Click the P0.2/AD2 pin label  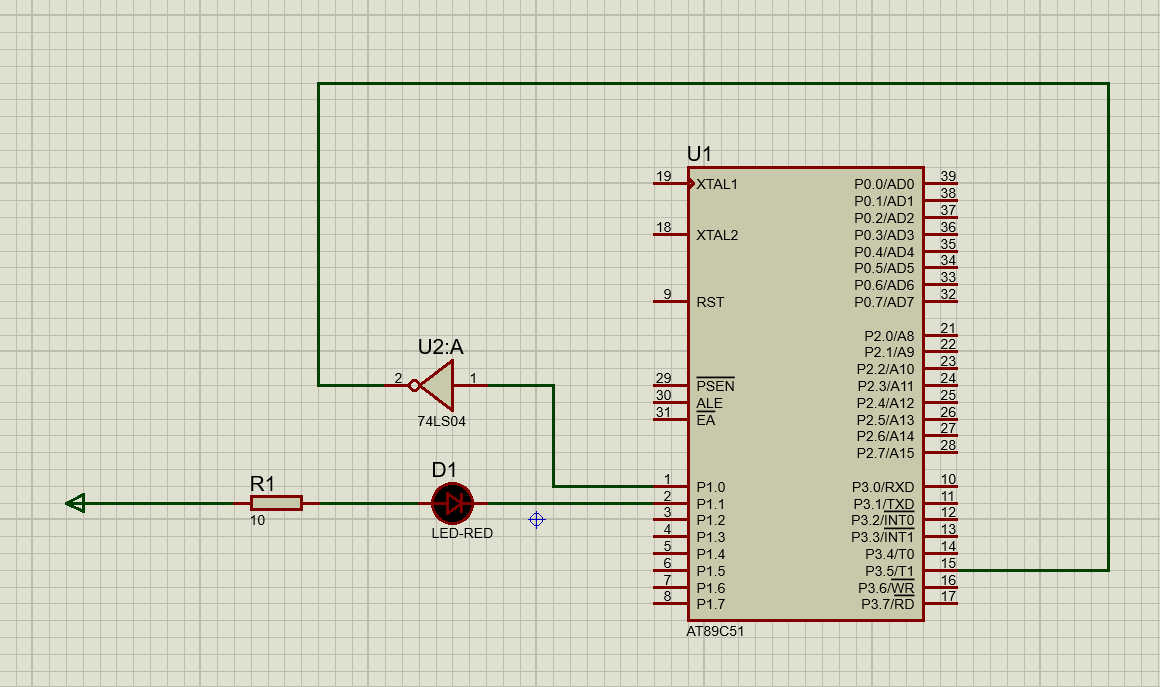click(884, 218)
